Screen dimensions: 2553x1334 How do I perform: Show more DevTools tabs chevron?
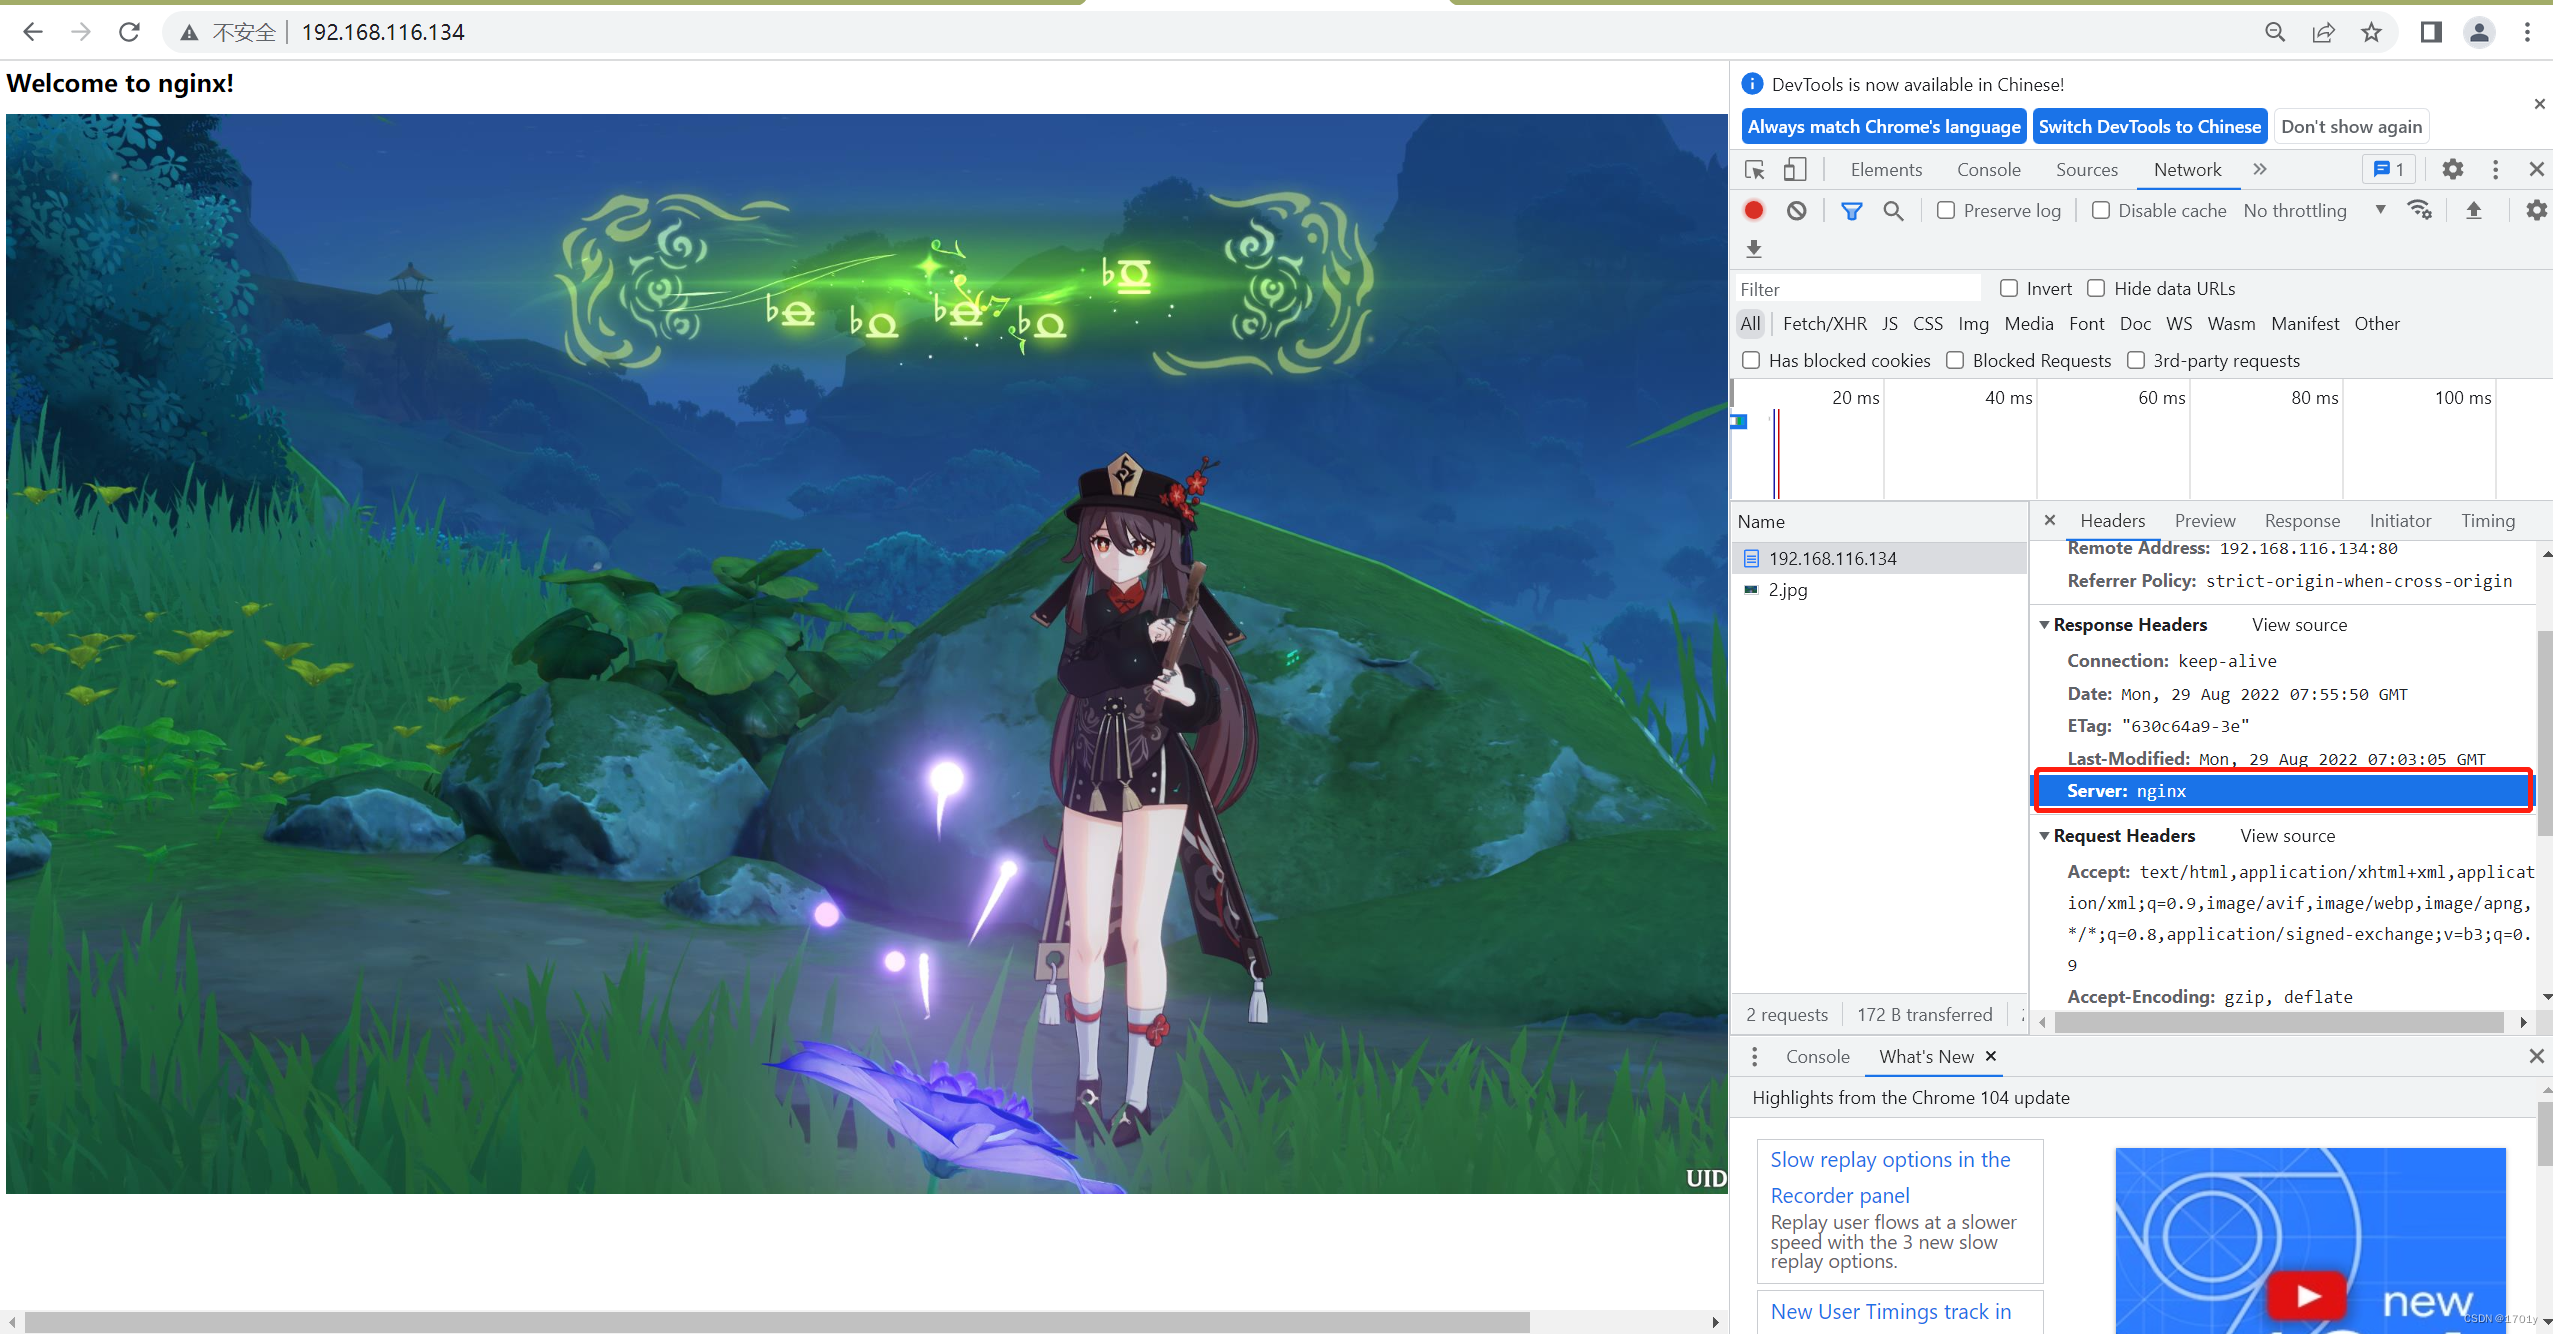(2260, 169)
